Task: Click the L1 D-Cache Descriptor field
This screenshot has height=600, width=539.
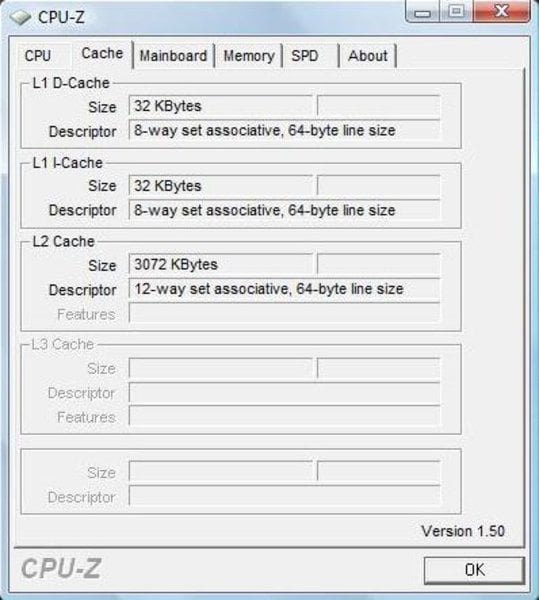Action: (284, 130)
